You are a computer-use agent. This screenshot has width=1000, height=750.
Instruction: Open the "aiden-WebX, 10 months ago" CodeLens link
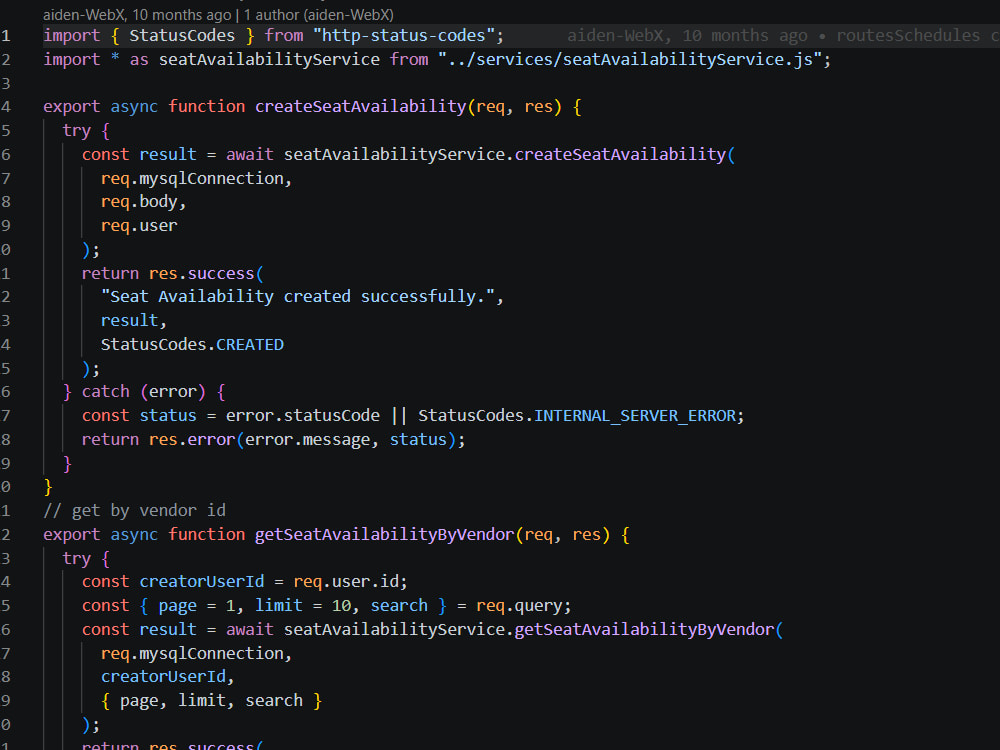pos(137,15)
